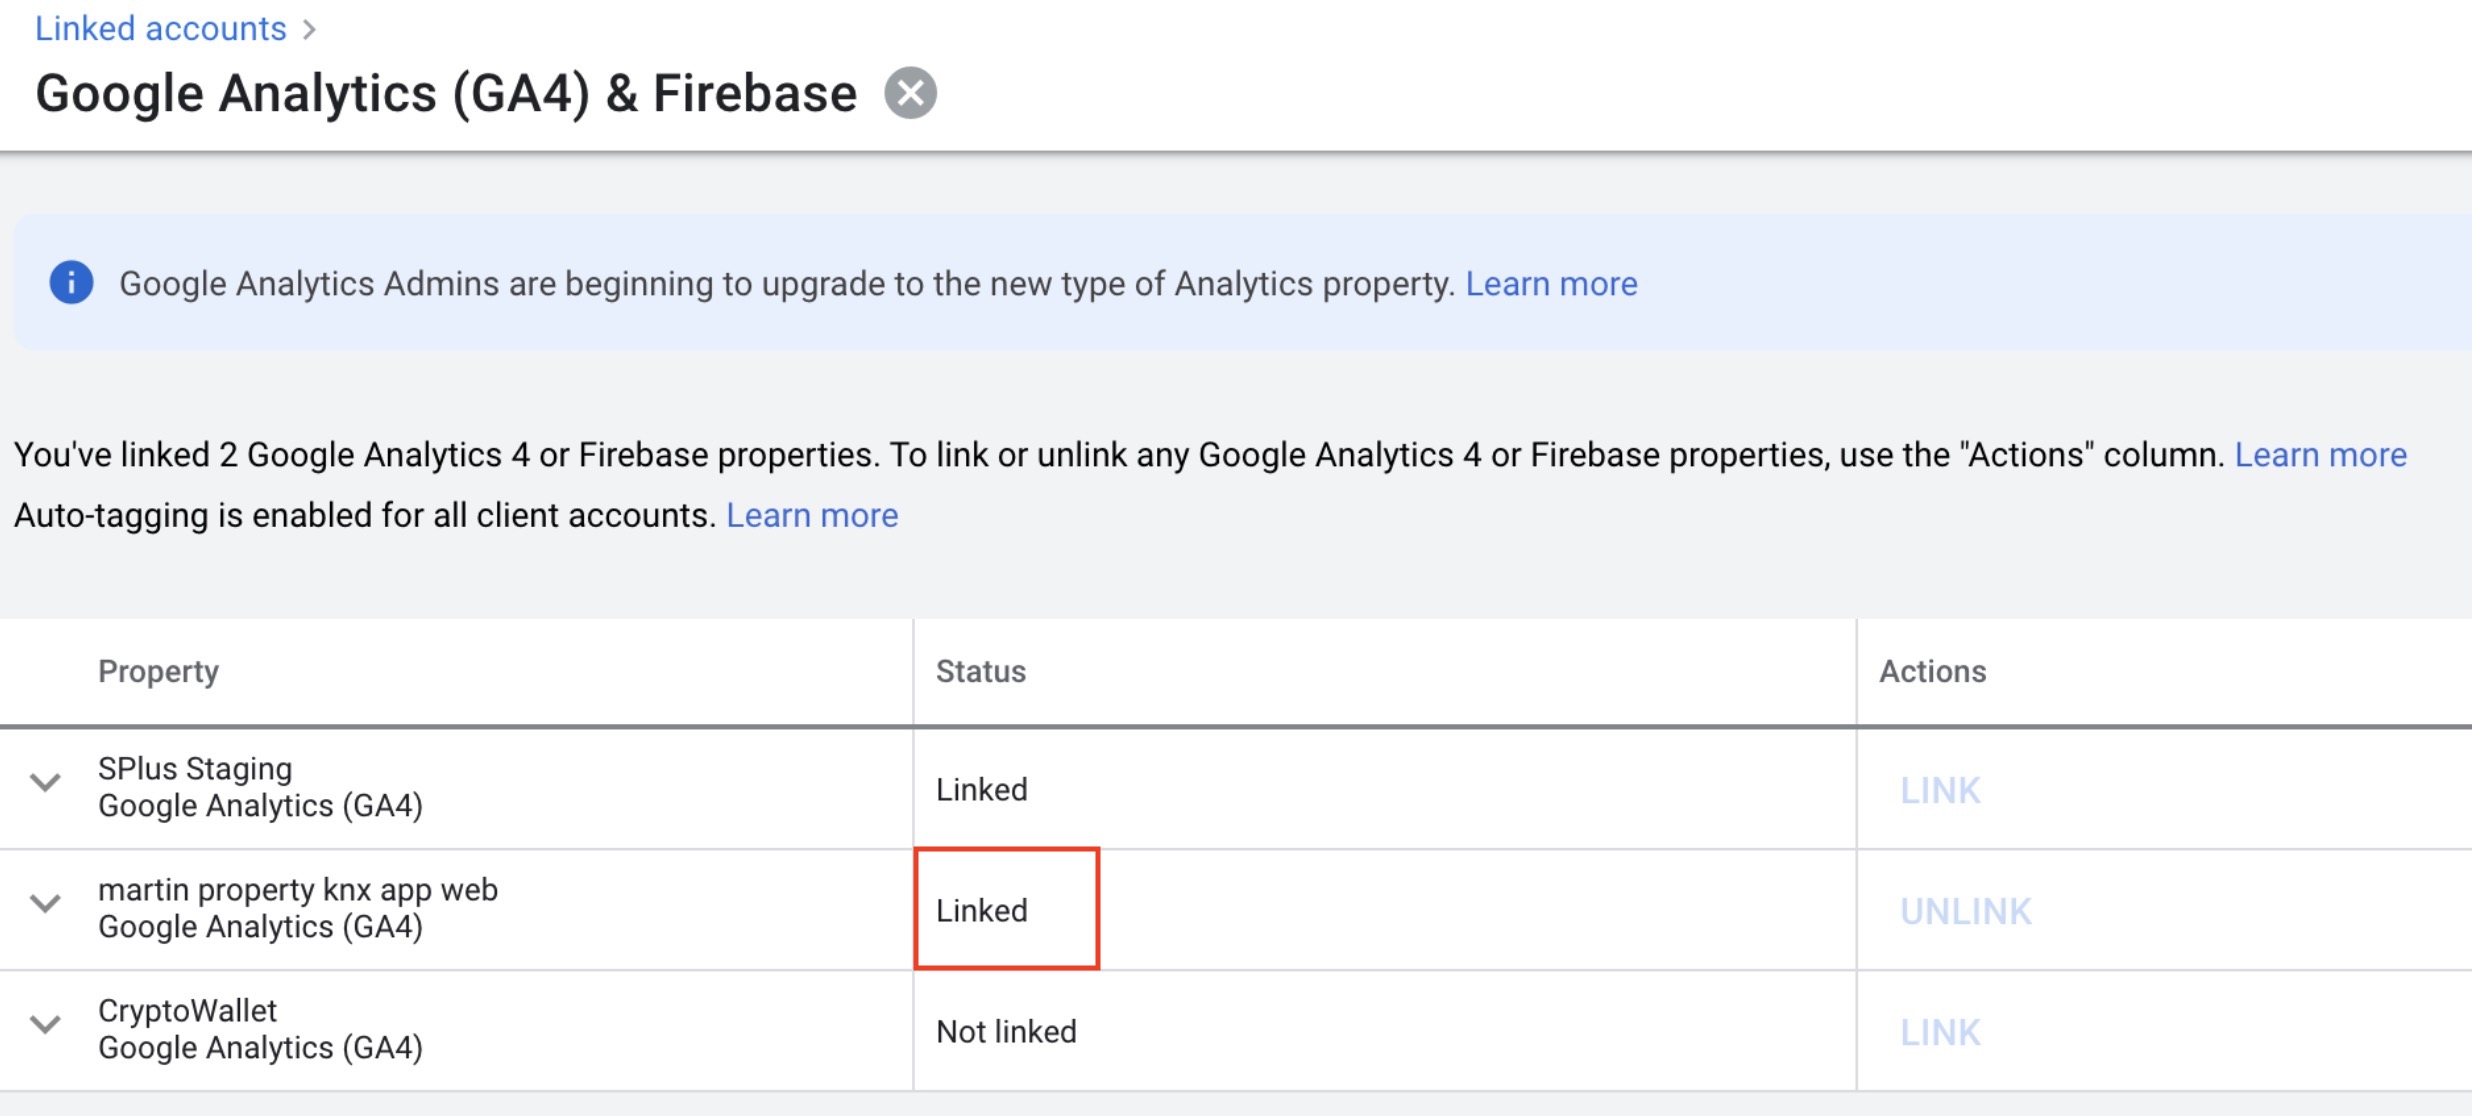
Task: Click LINK for the SPlus Staging property
Action: tap(1939, 791)
